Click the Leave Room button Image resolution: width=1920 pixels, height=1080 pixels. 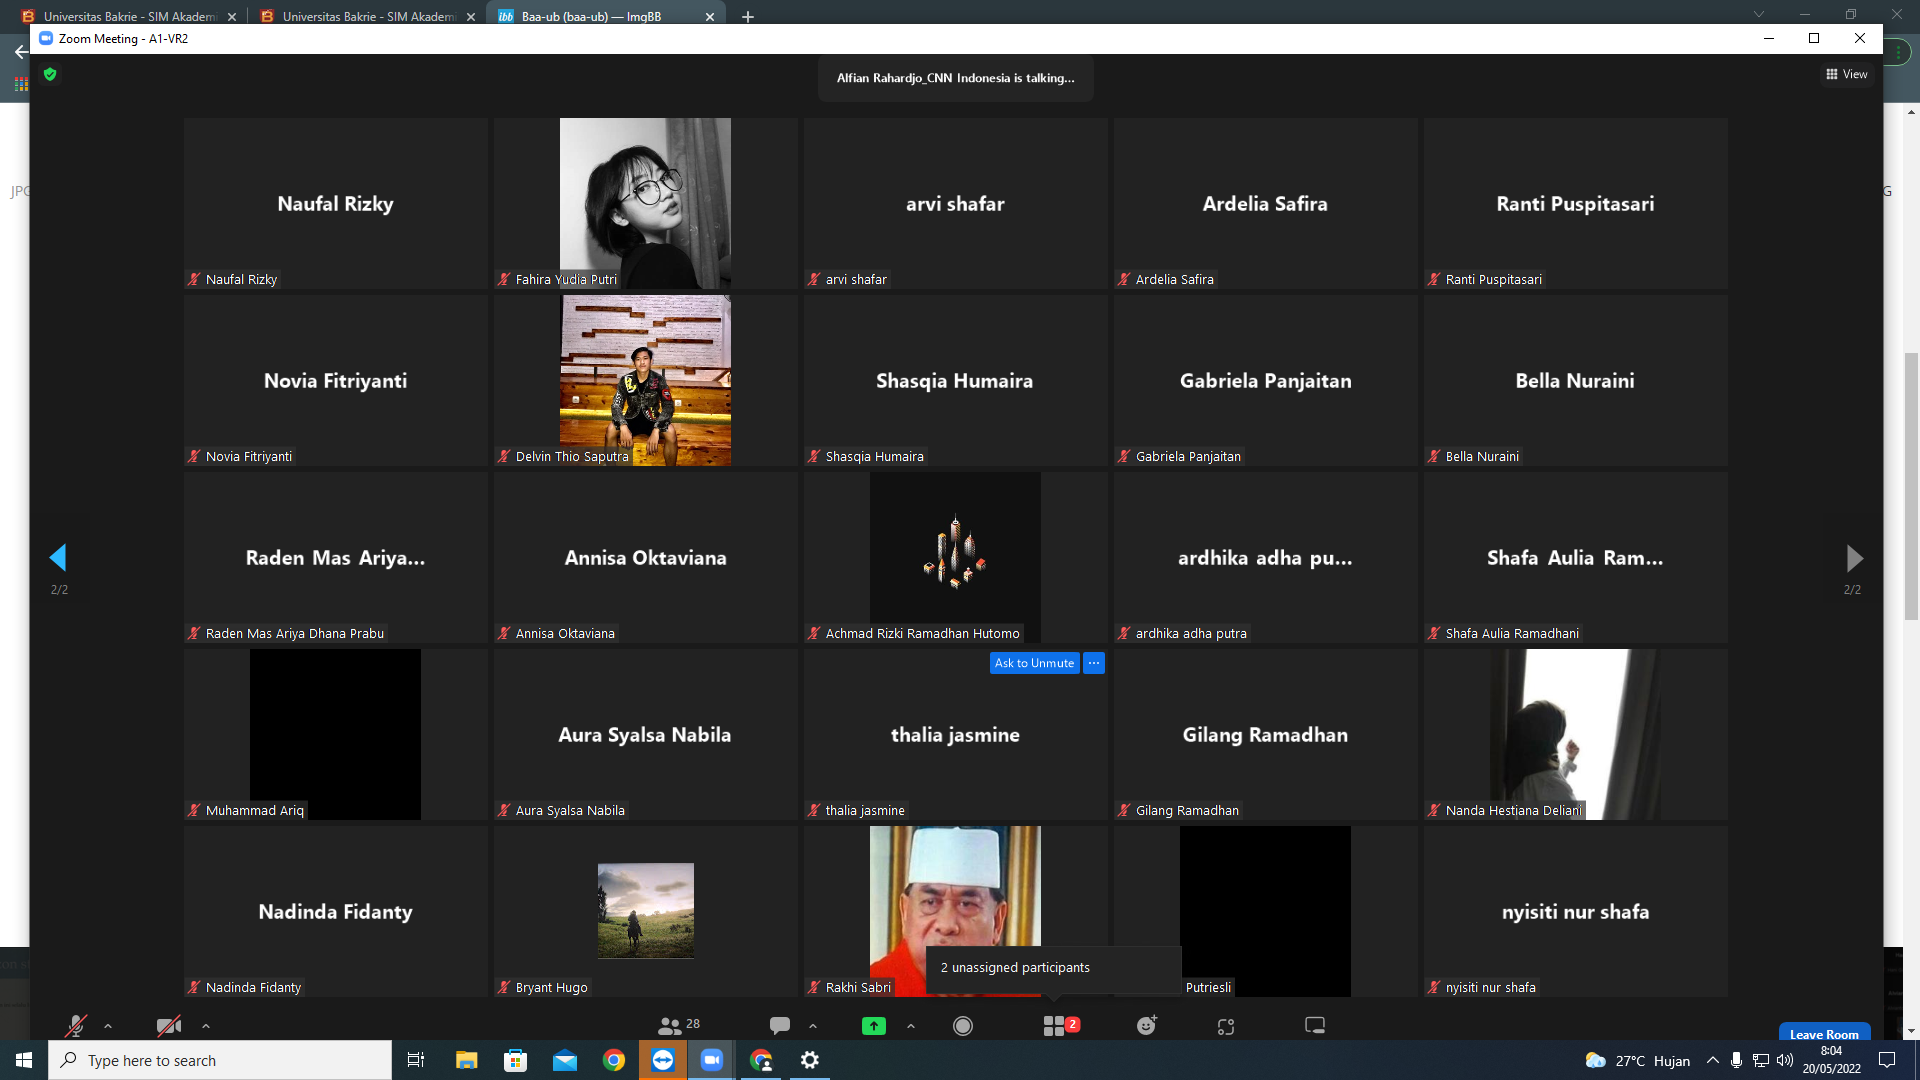click(x=1824, y=1033)
